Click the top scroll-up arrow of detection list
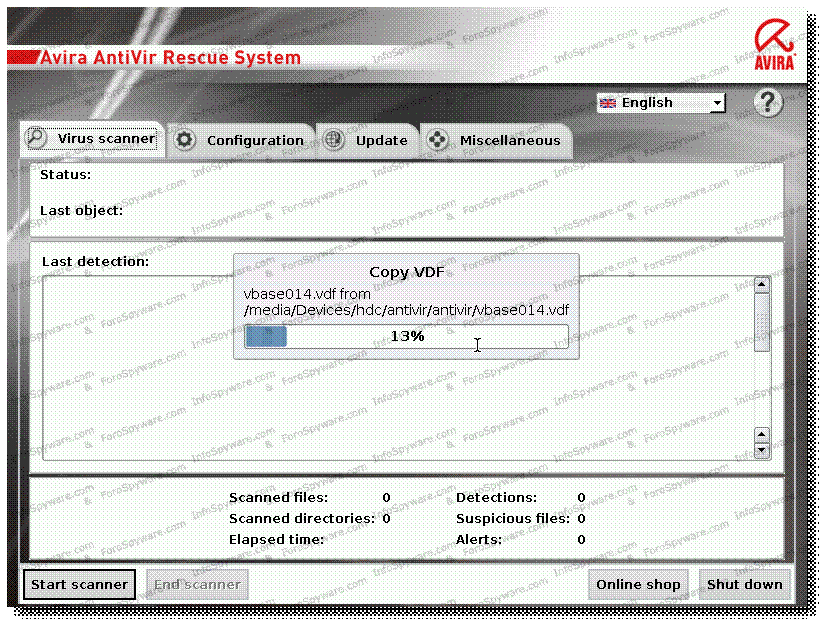This screenshot has height=630, width=830. (762, 285)
